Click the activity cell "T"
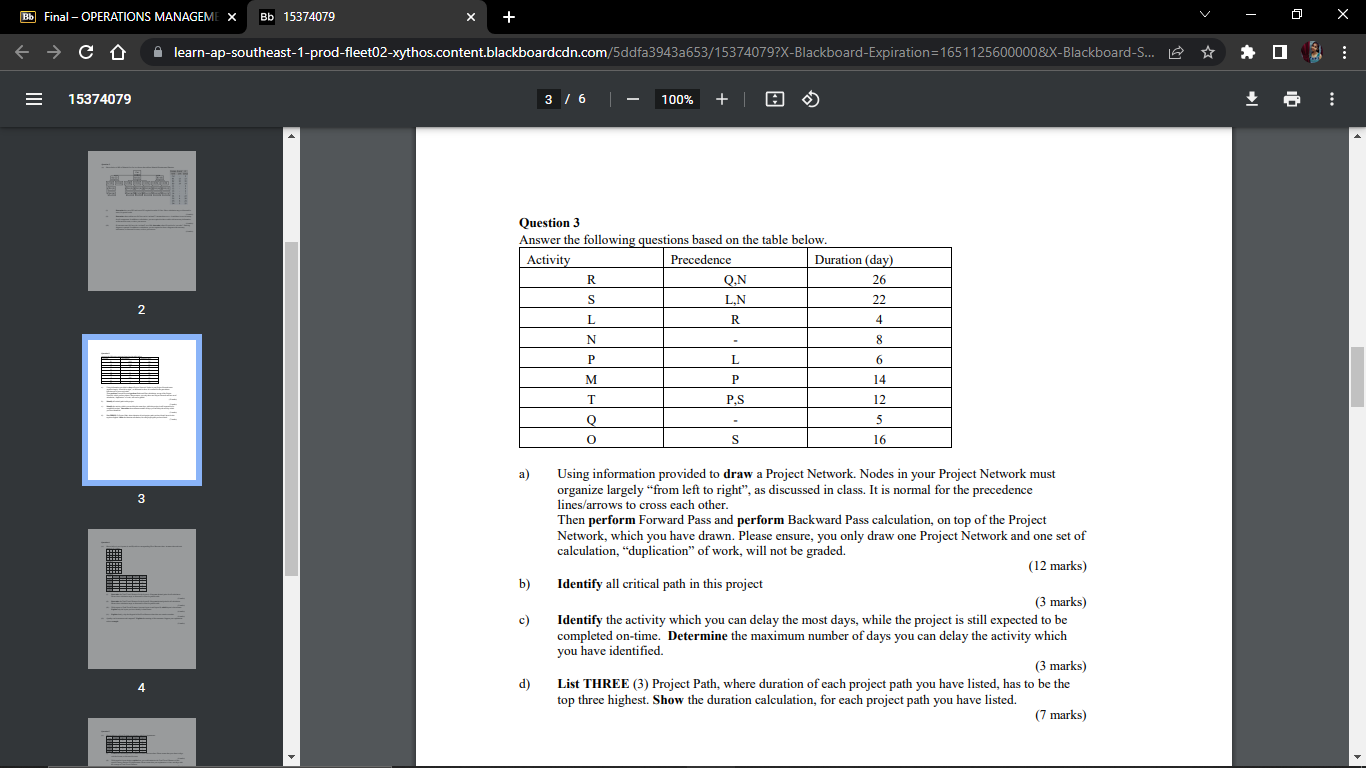 tap(591, 400)
